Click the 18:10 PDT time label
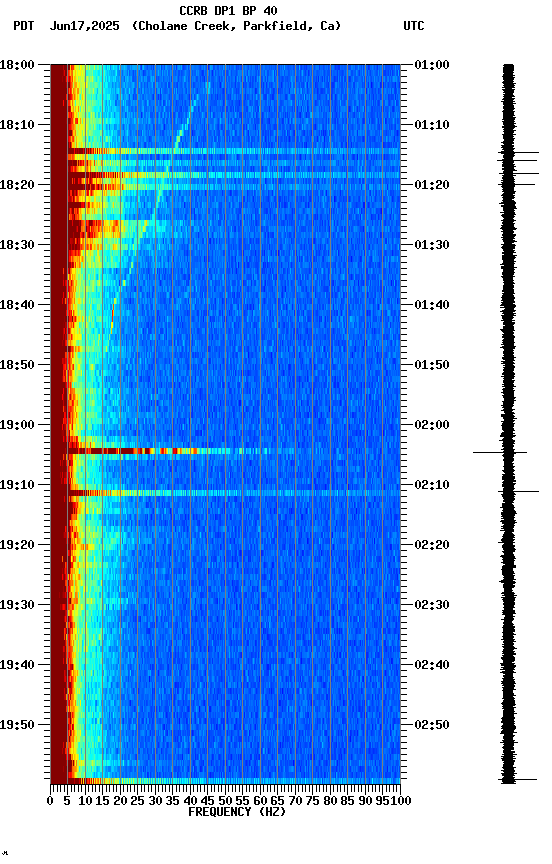552x864 pixels. 17,125
